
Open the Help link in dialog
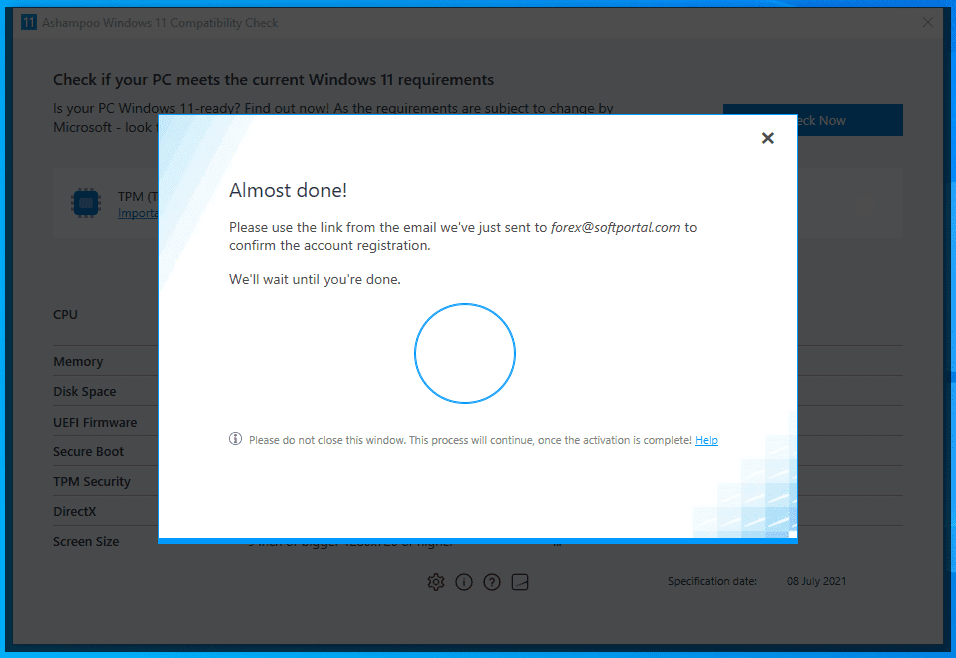[x=706, y=440]
